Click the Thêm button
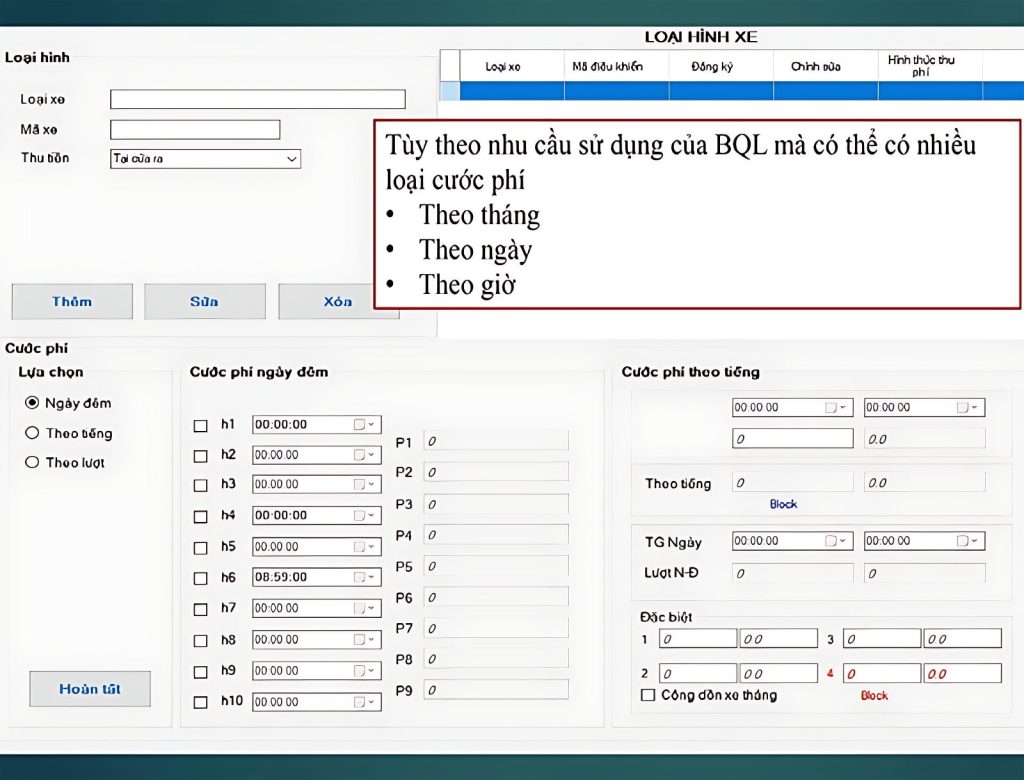This screenshot has width=1024, height=780. coord(72,301)
